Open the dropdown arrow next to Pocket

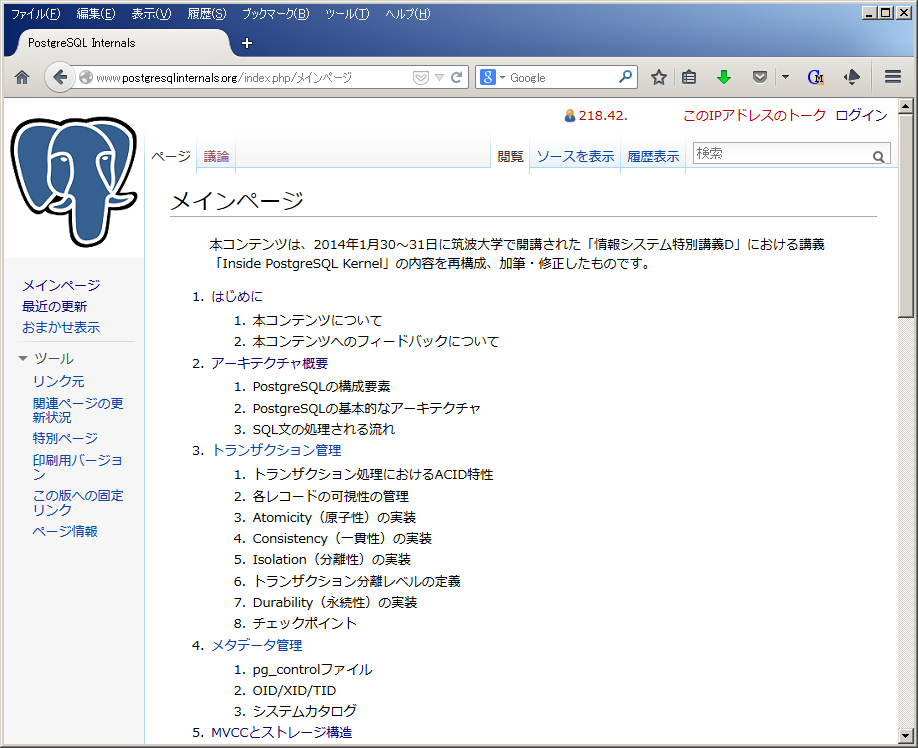click(x=785, y=77)
